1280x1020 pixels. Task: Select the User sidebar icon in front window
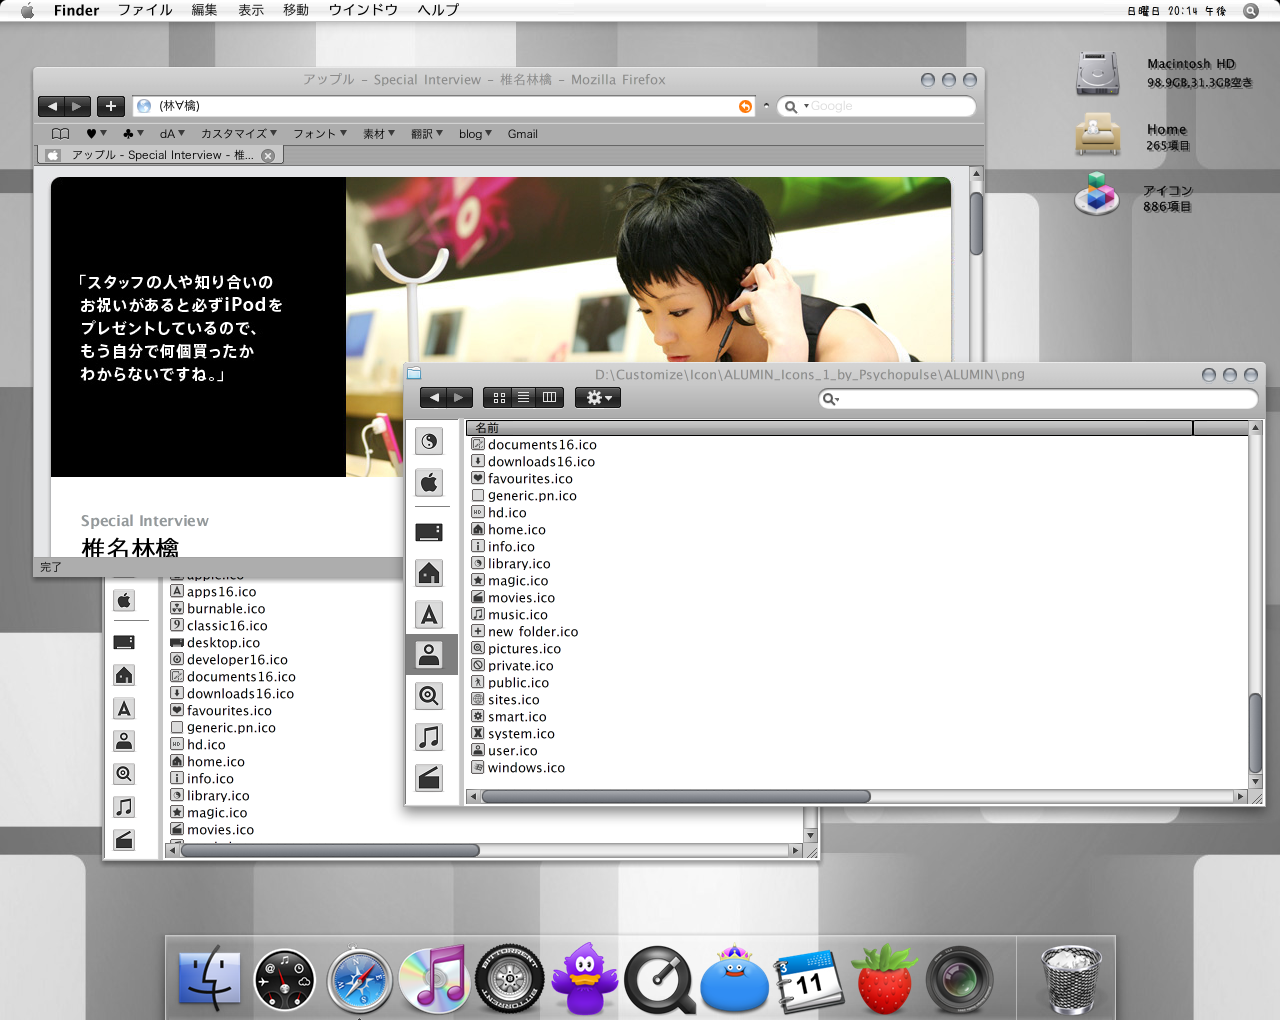tap(429, 655)
